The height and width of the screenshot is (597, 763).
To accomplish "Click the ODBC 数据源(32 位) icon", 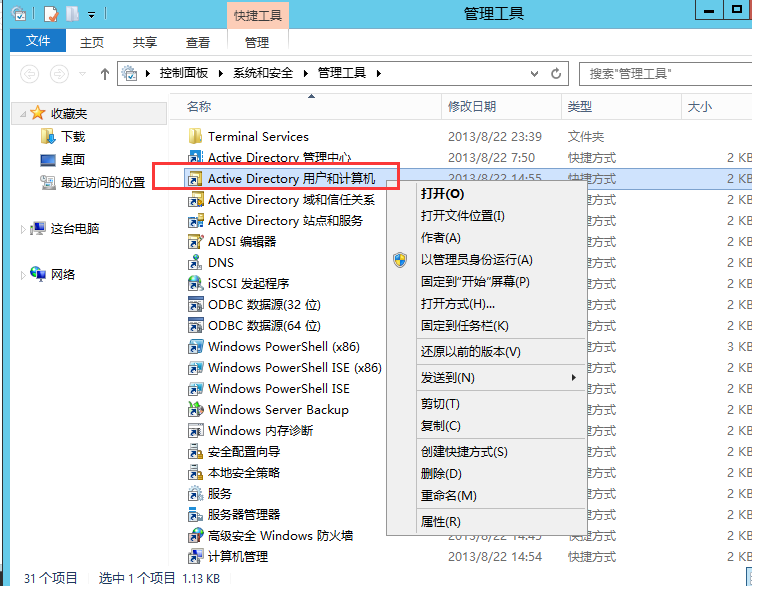I will tap(195, 305).
